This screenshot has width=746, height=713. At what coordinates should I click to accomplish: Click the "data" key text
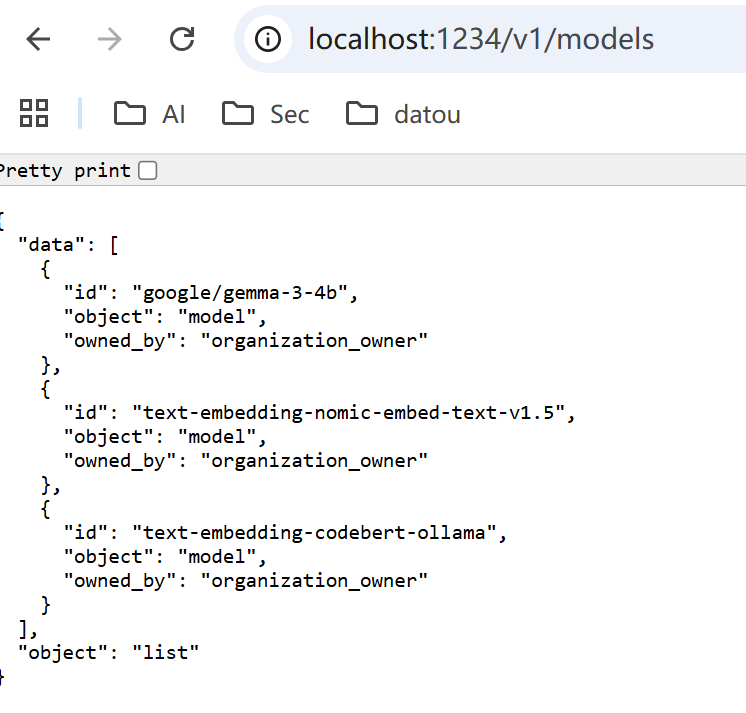tap(51, 245)
